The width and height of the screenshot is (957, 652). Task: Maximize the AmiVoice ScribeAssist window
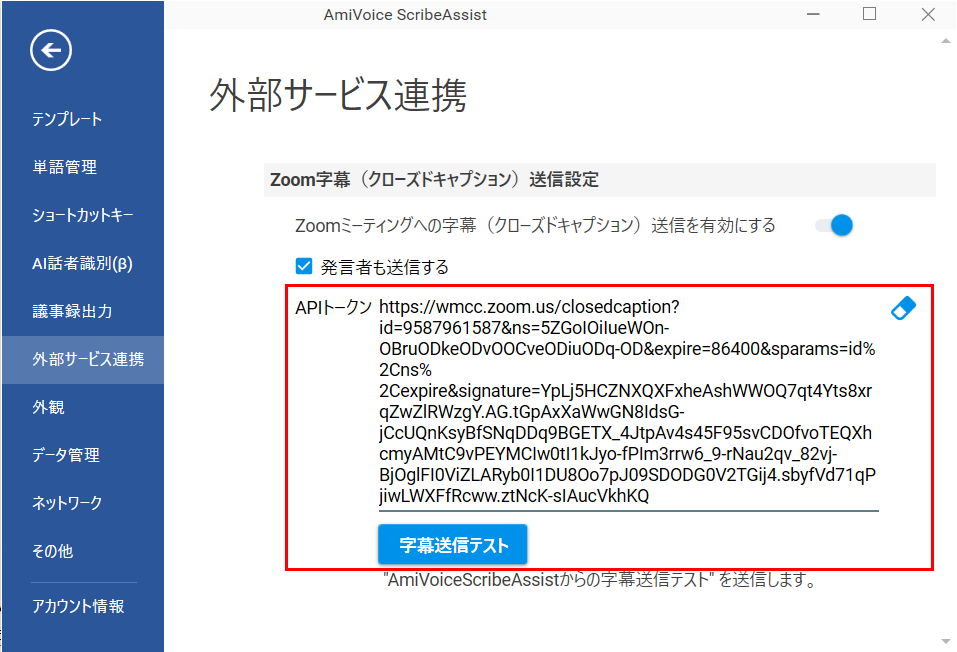[870, 15]
